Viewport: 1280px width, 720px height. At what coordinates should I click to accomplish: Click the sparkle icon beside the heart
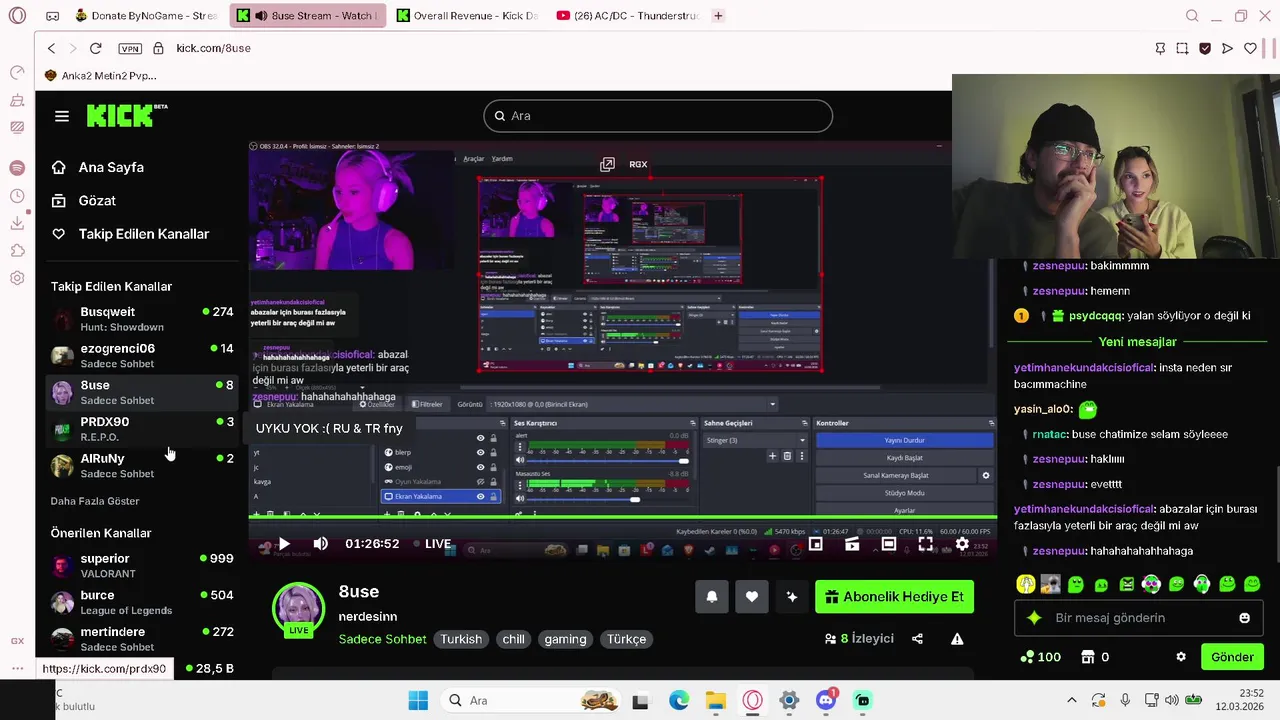point(792,597)
